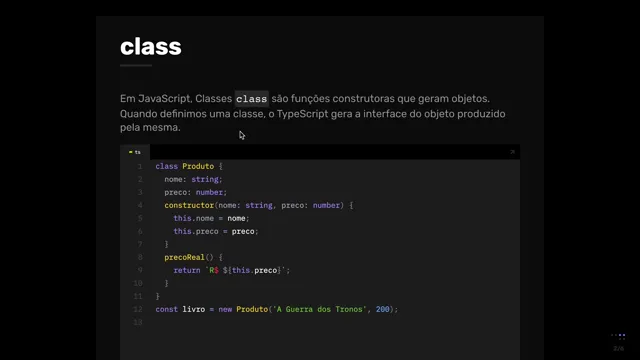Open the code block's external-link arrow icon
Viewport: 640px width, 360px height.
512,152
